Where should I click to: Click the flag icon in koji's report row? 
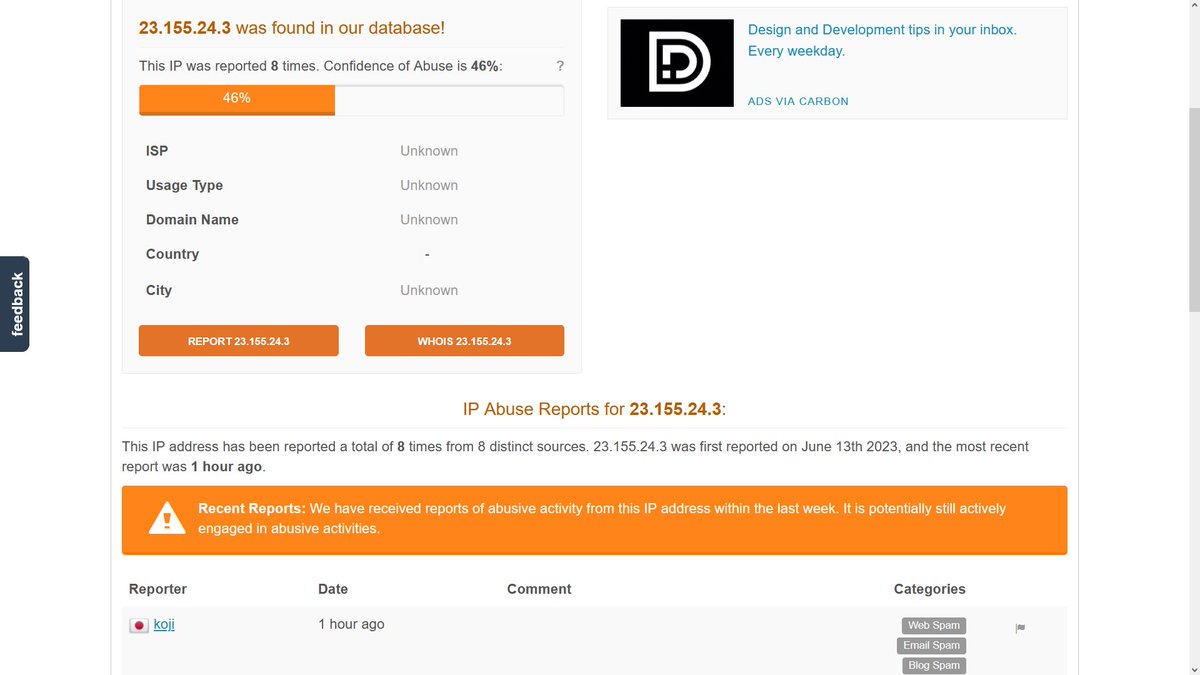(x=1020, y=628)
